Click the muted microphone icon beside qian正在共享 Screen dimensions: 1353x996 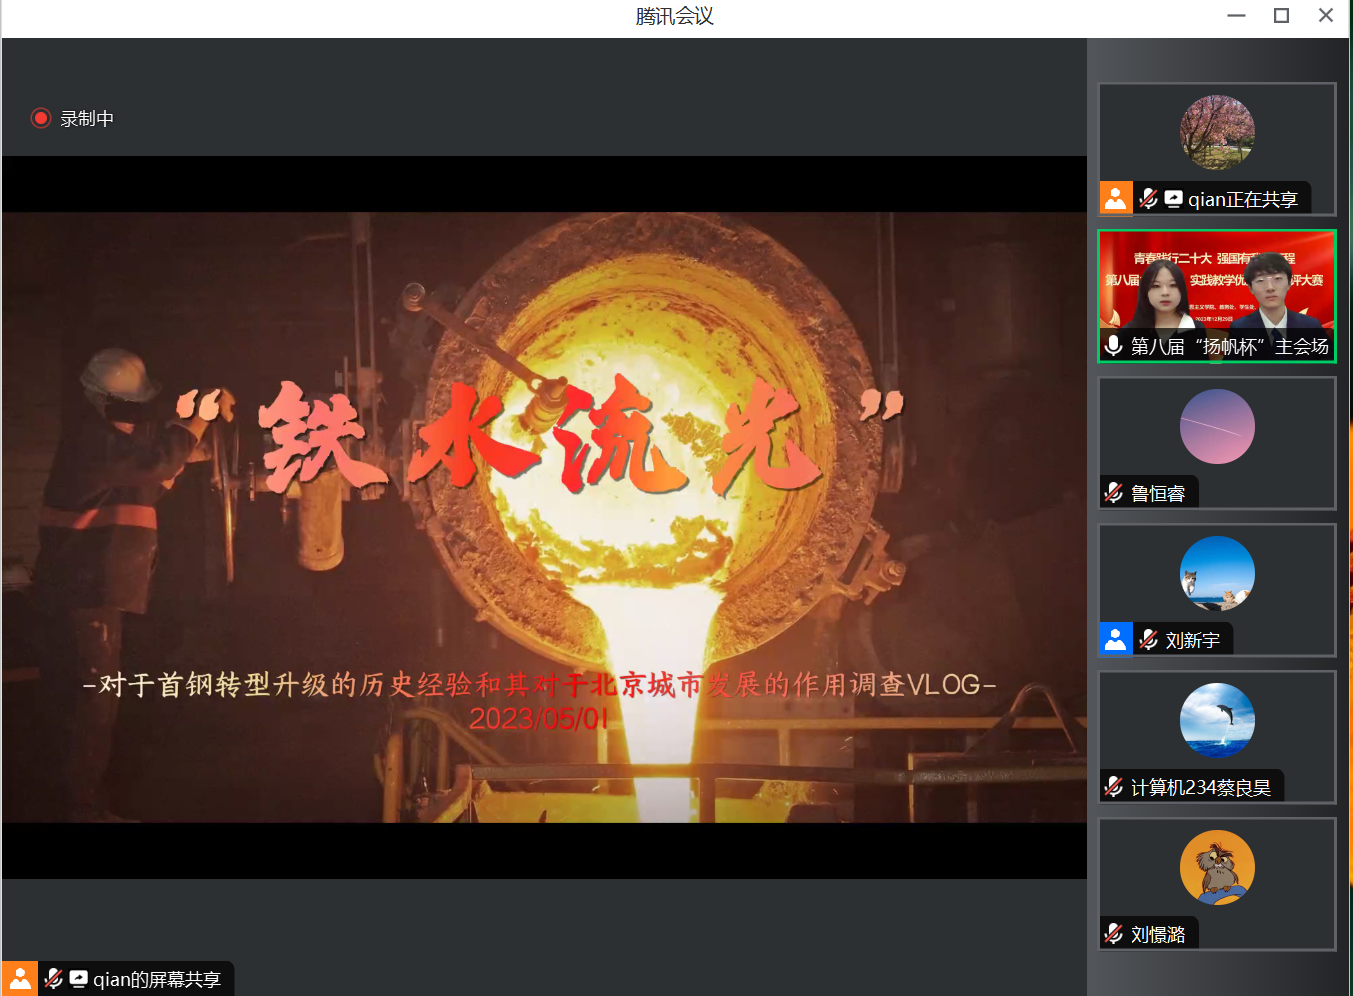coord(1148,199)
